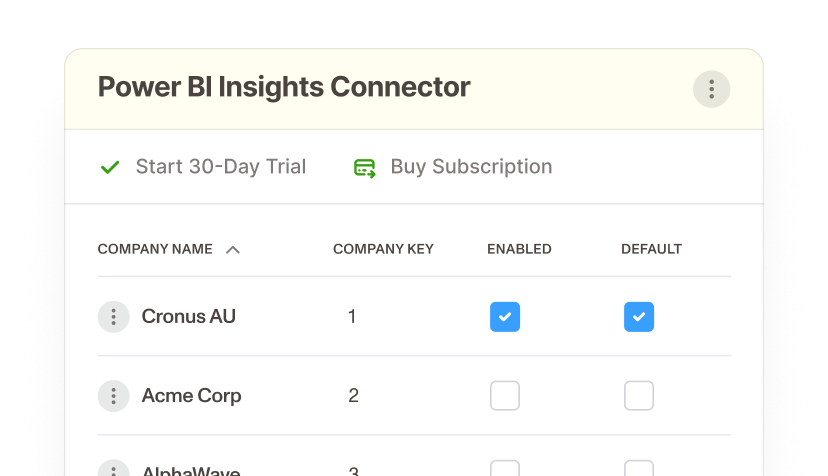
Task: Click the green checkmark trial icon
Action: coord(110,167)
